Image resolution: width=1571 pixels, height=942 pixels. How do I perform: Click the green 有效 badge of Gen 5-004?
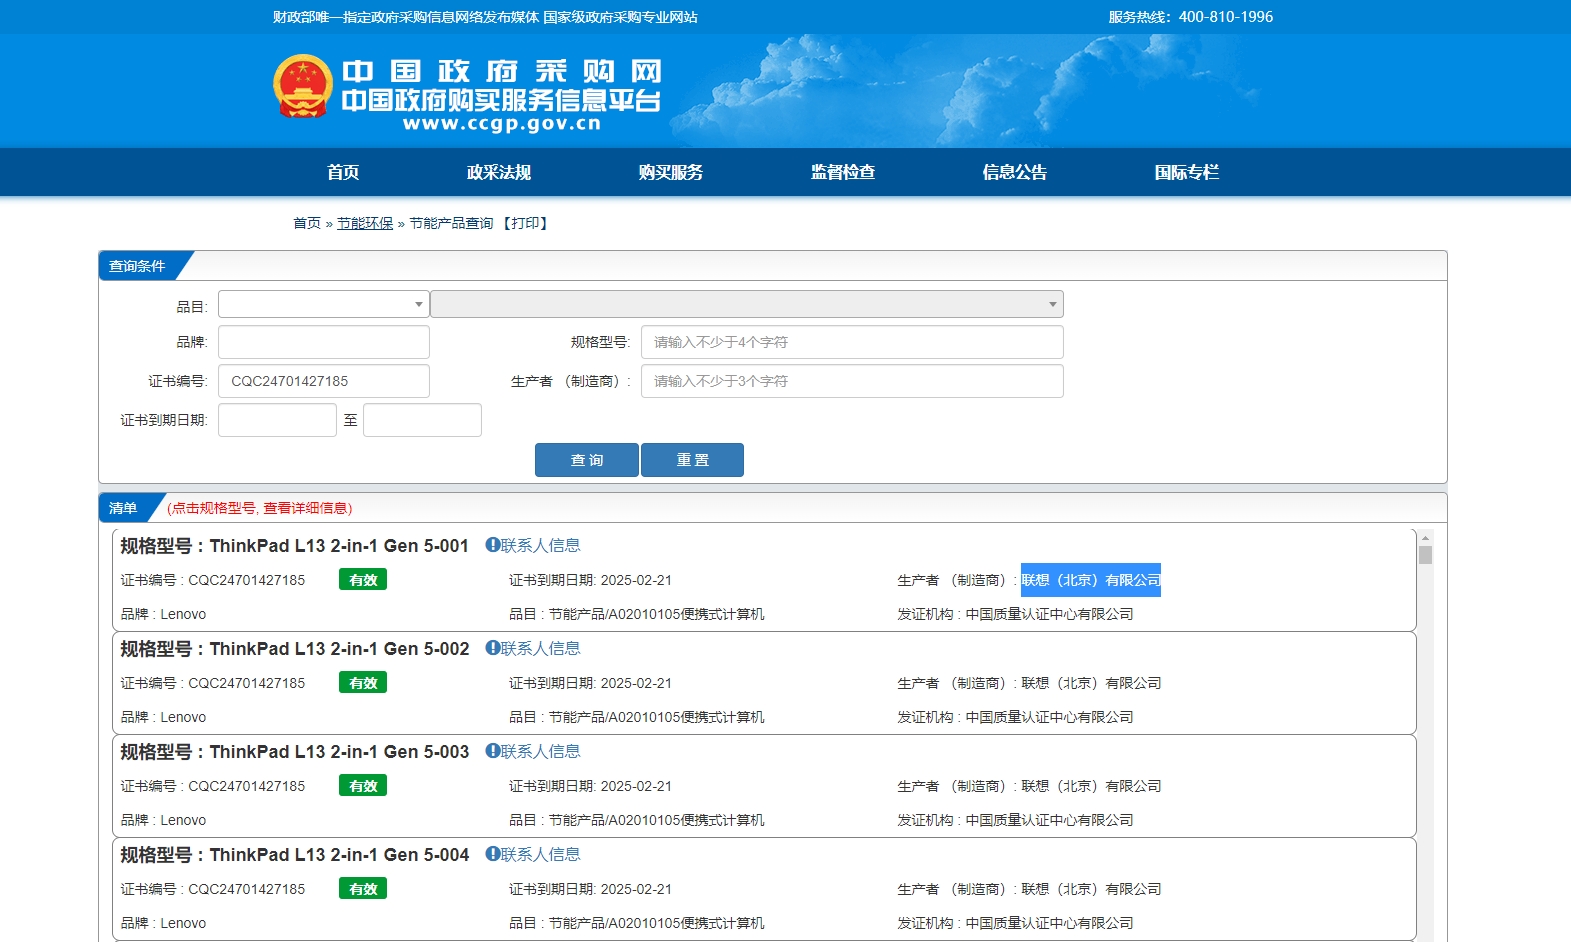click(363, 889)
